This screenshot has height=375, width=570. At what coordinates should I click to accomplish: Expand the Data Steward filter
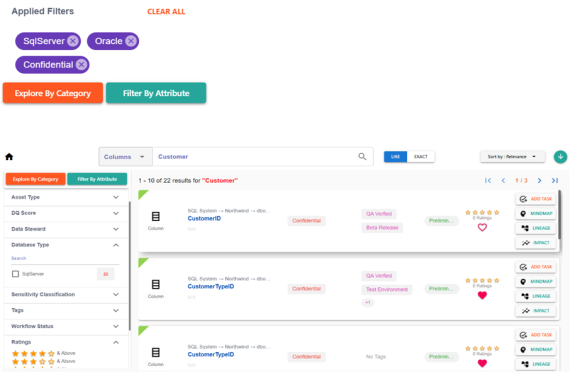pyautogui.click(x=65, y=229)
